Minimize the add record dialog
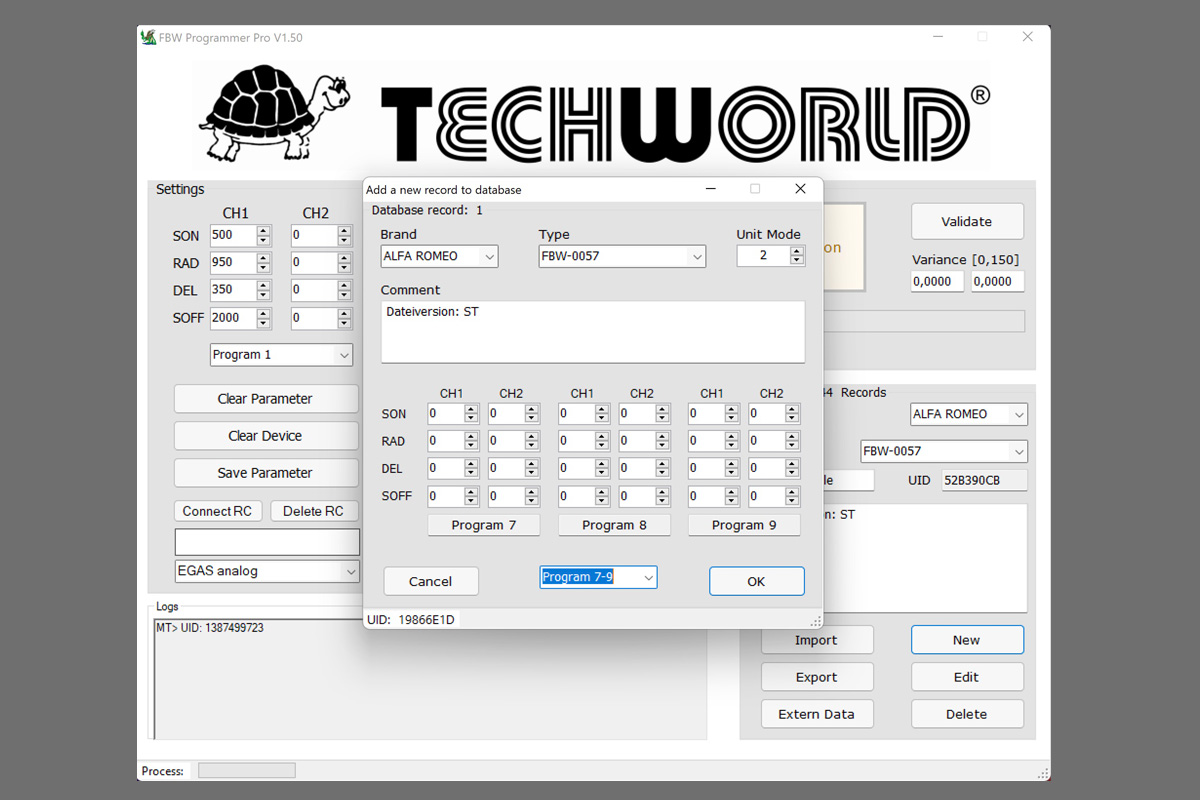Image resolution: width=1200 pixels, height=800 pixels. [x=710, y=189]
